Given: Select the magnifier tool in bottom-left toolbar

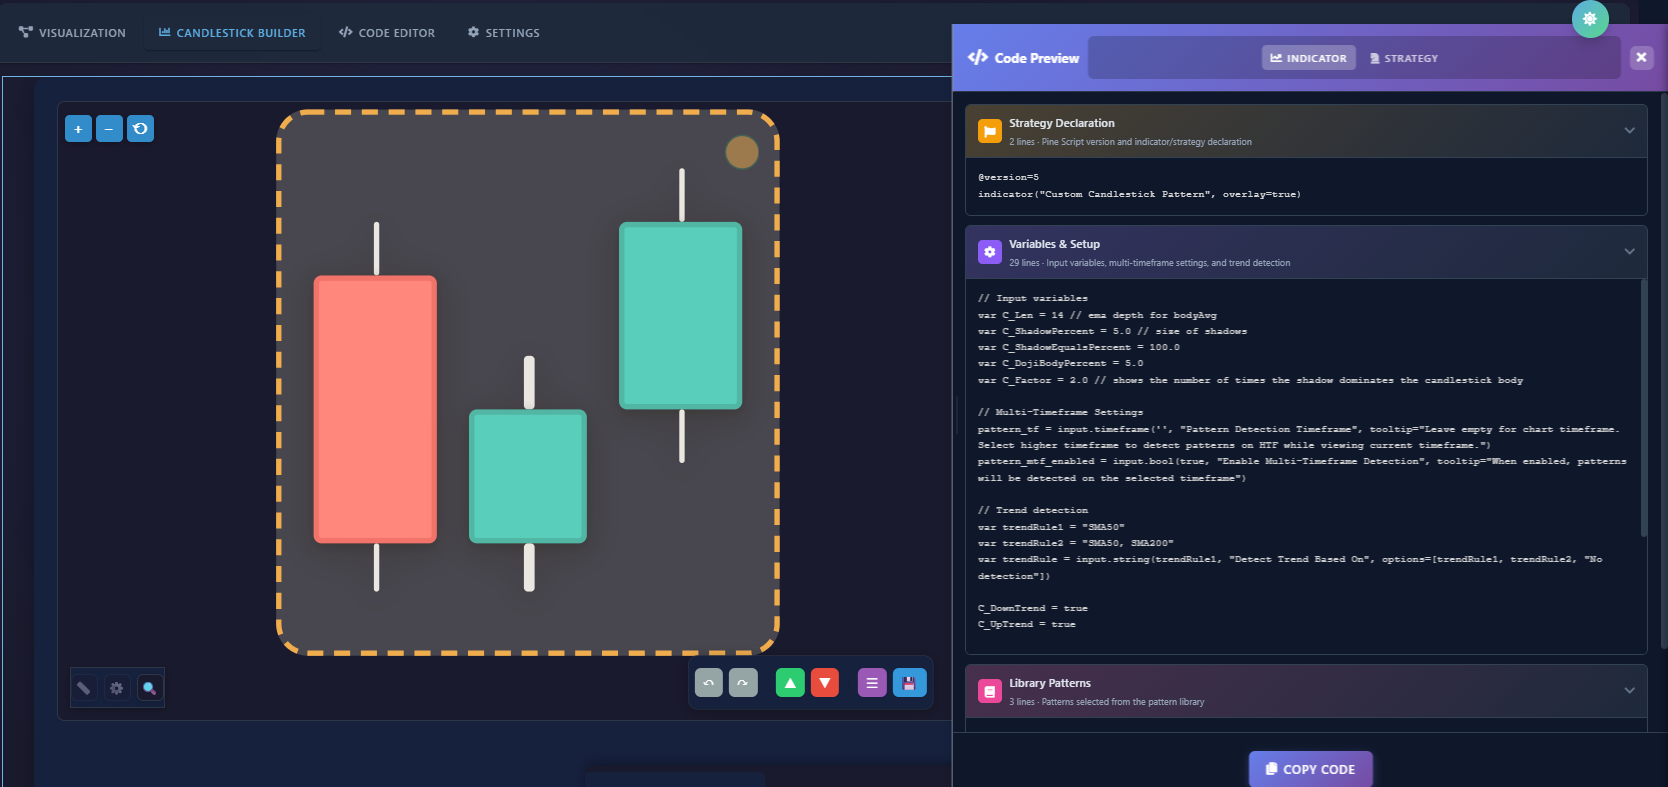Looking at the screenshot, I should 149,688.
